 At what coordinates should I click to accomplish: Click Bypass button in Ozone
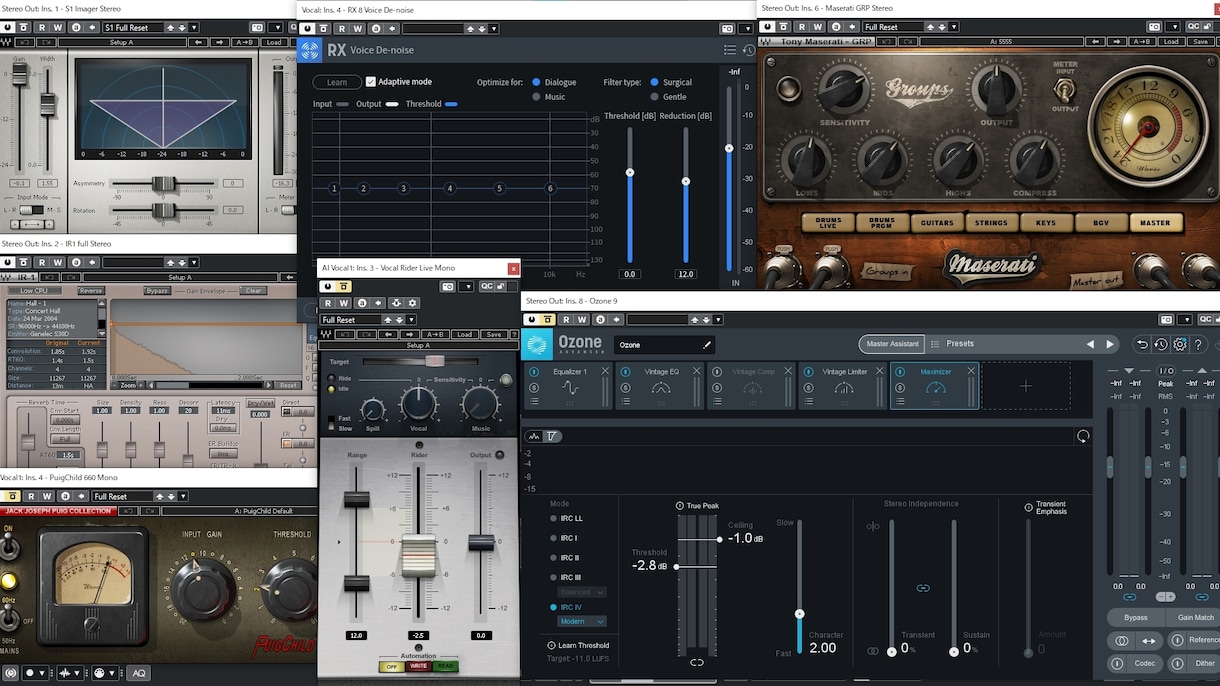pos(1136,617)
